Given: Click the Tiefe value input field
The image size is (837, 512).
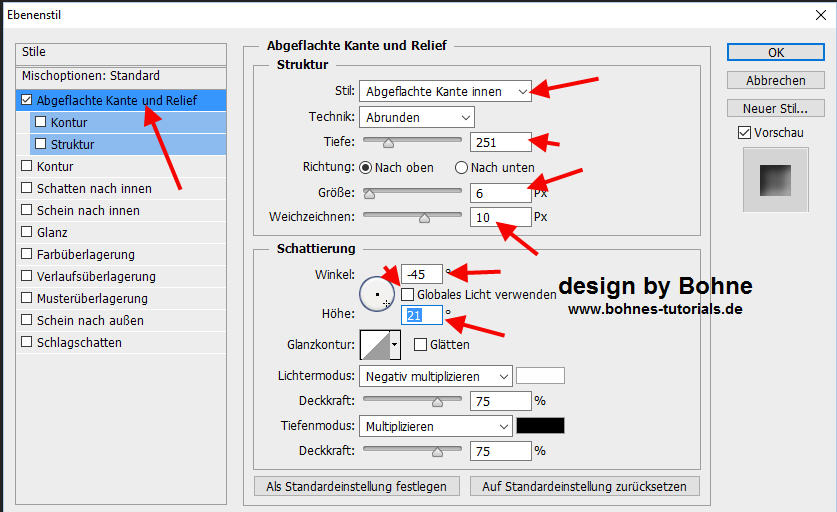Looking at the screenshot, I should 500,142.
